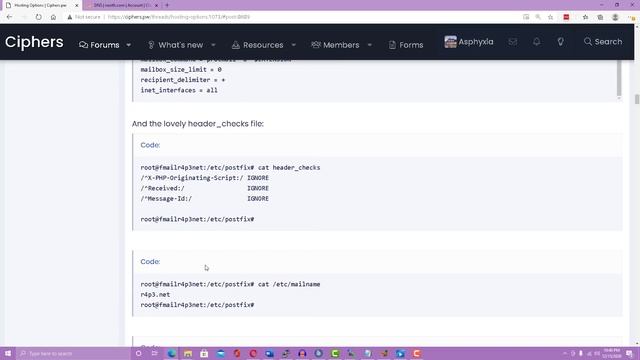
Task: Open a new browser tab
Action: click(167, 5)
